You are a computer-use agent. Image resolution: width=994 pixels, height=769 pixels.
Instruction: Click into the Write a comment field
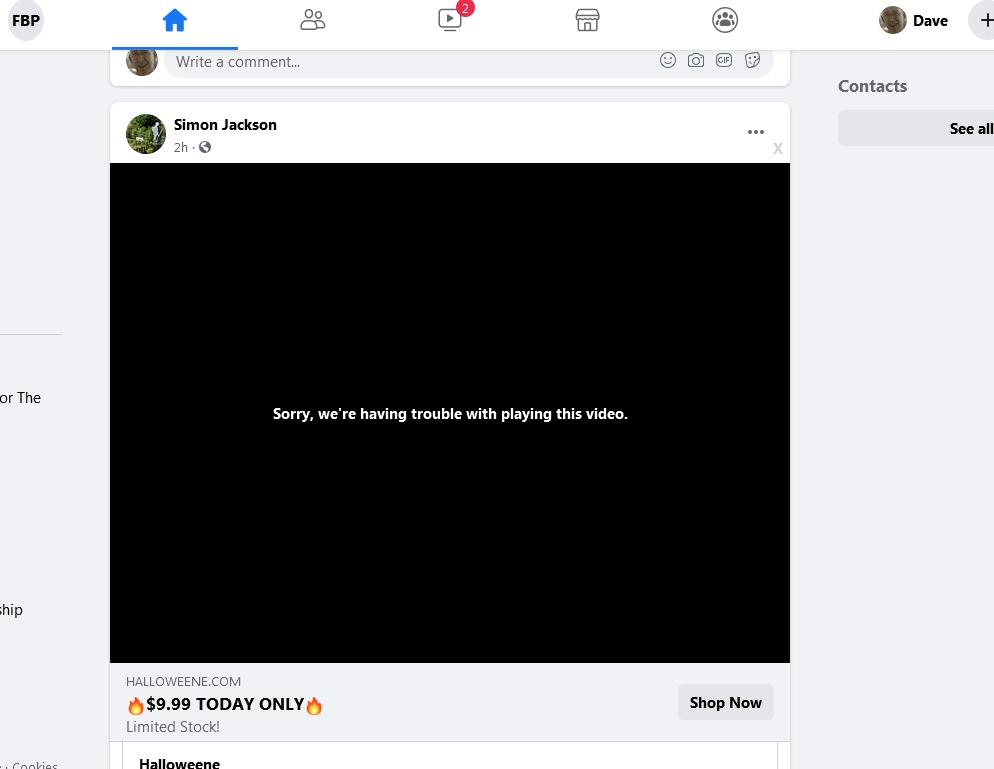tap(400, 62)
